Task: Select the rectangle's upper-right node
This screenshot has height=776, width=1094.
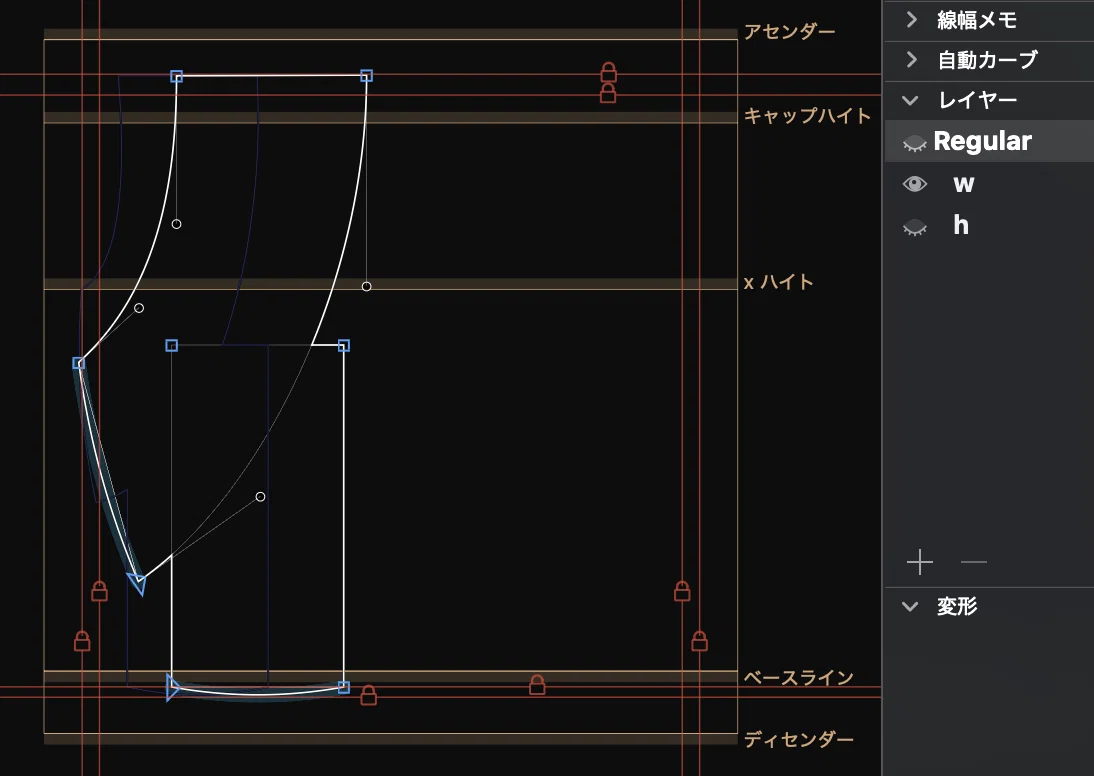Action: (343, 345)
